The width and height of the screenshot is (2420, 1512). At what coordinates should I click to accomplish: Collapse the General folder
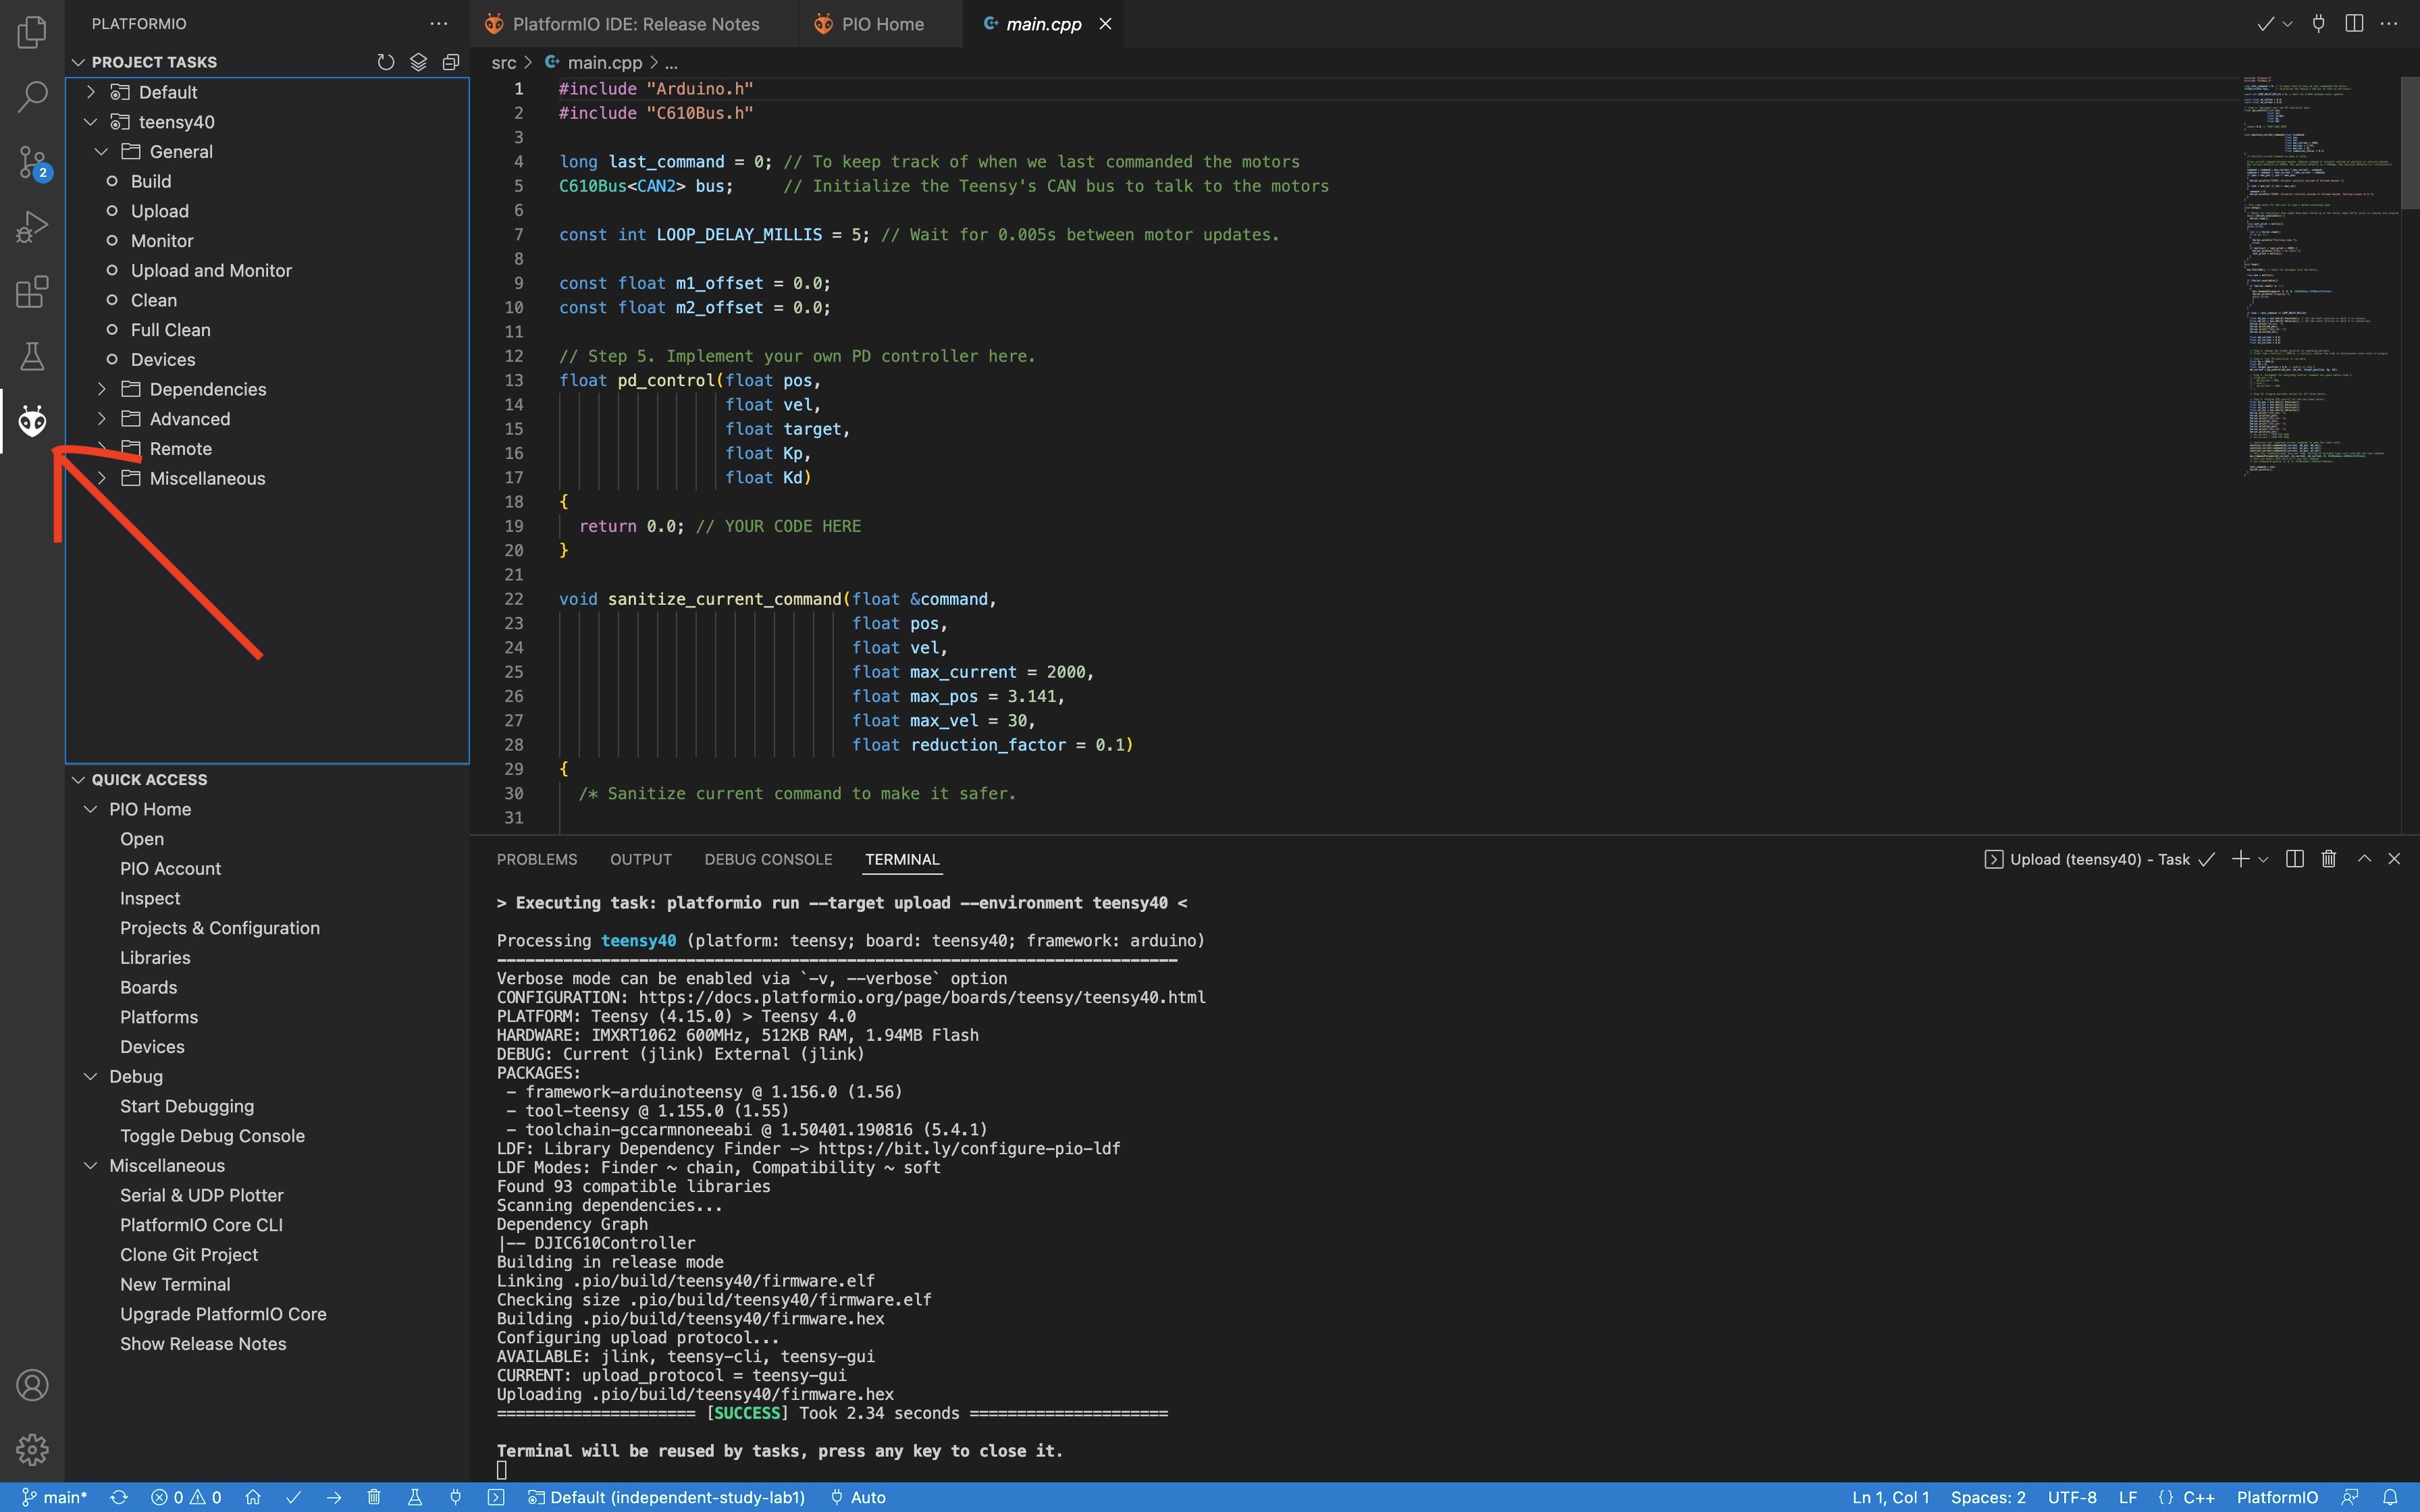tap(102, 152)
